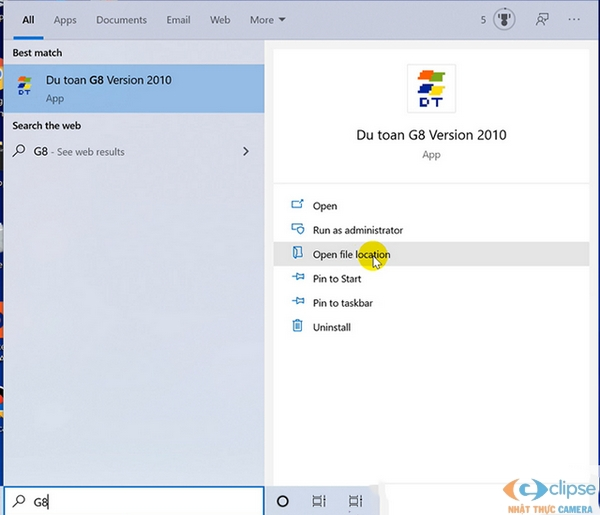Click the Pin to Start pin icon
This screenshot has height=515, width=600.
(298, 277)
